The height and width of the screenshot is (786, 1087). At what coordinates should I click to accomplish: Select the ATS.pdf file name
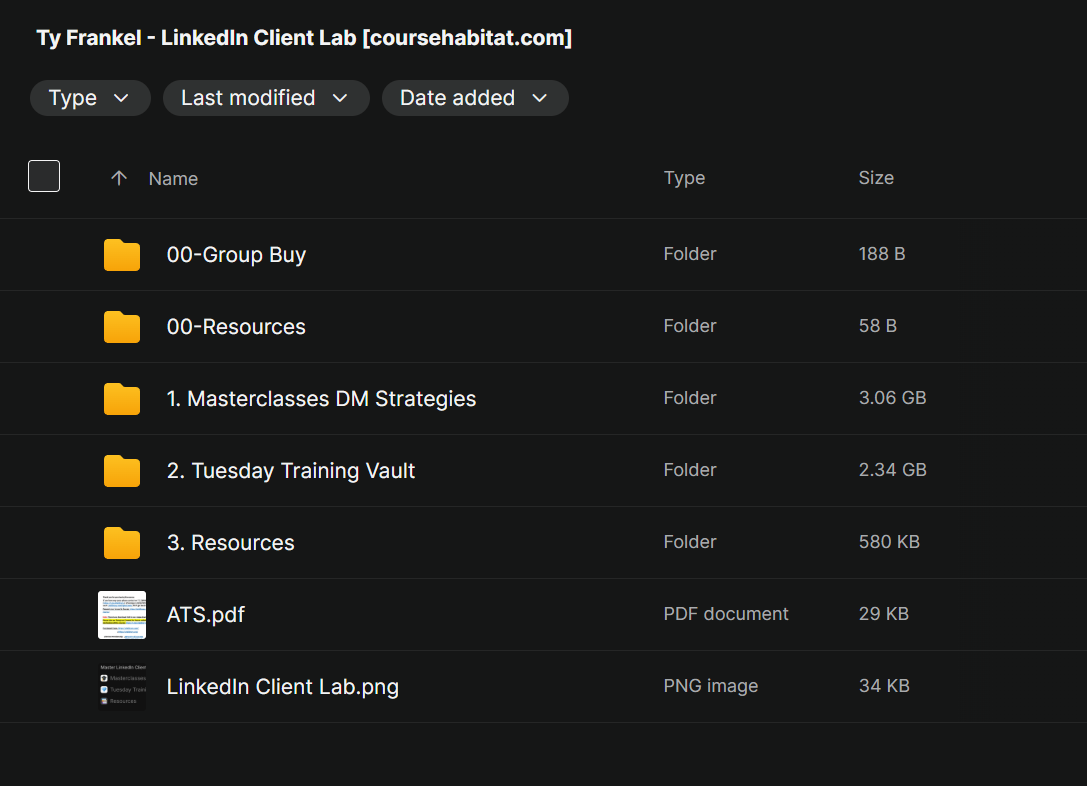click(x=206, y=615)
